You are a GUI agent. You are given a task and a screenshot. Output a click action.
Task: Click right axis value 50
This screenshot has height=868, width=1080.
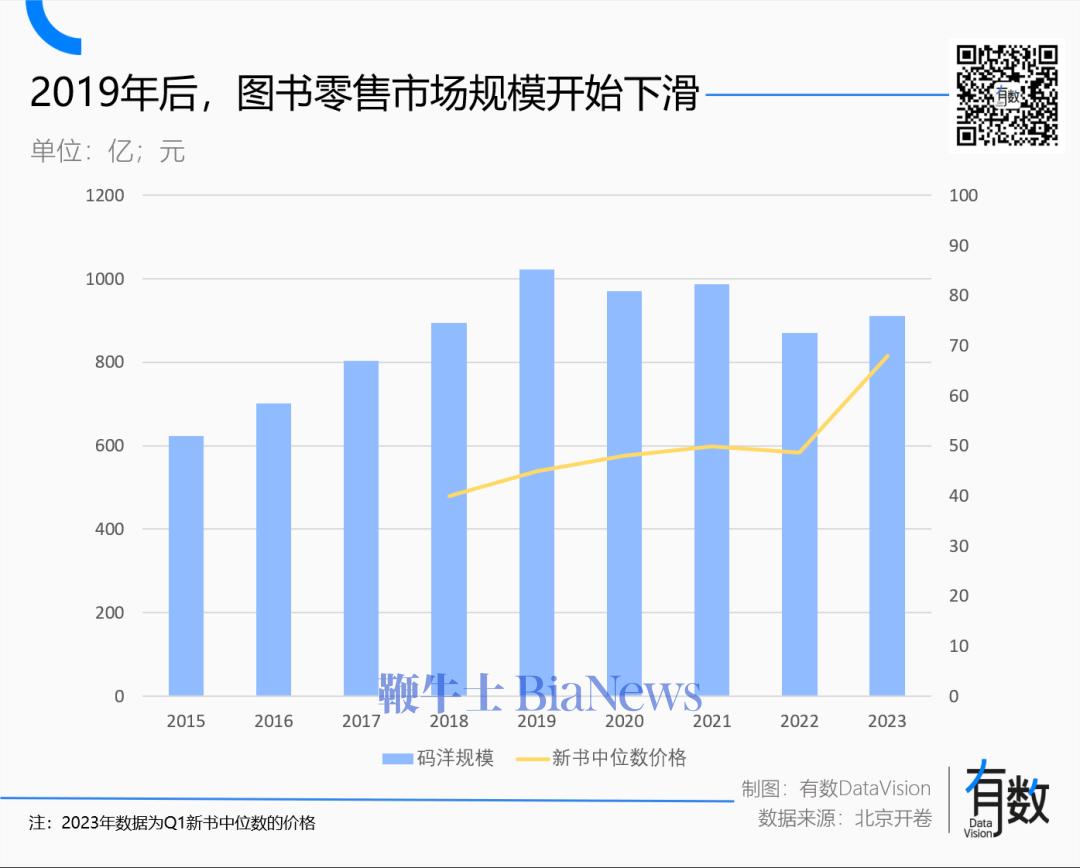[x=959, y=446]
